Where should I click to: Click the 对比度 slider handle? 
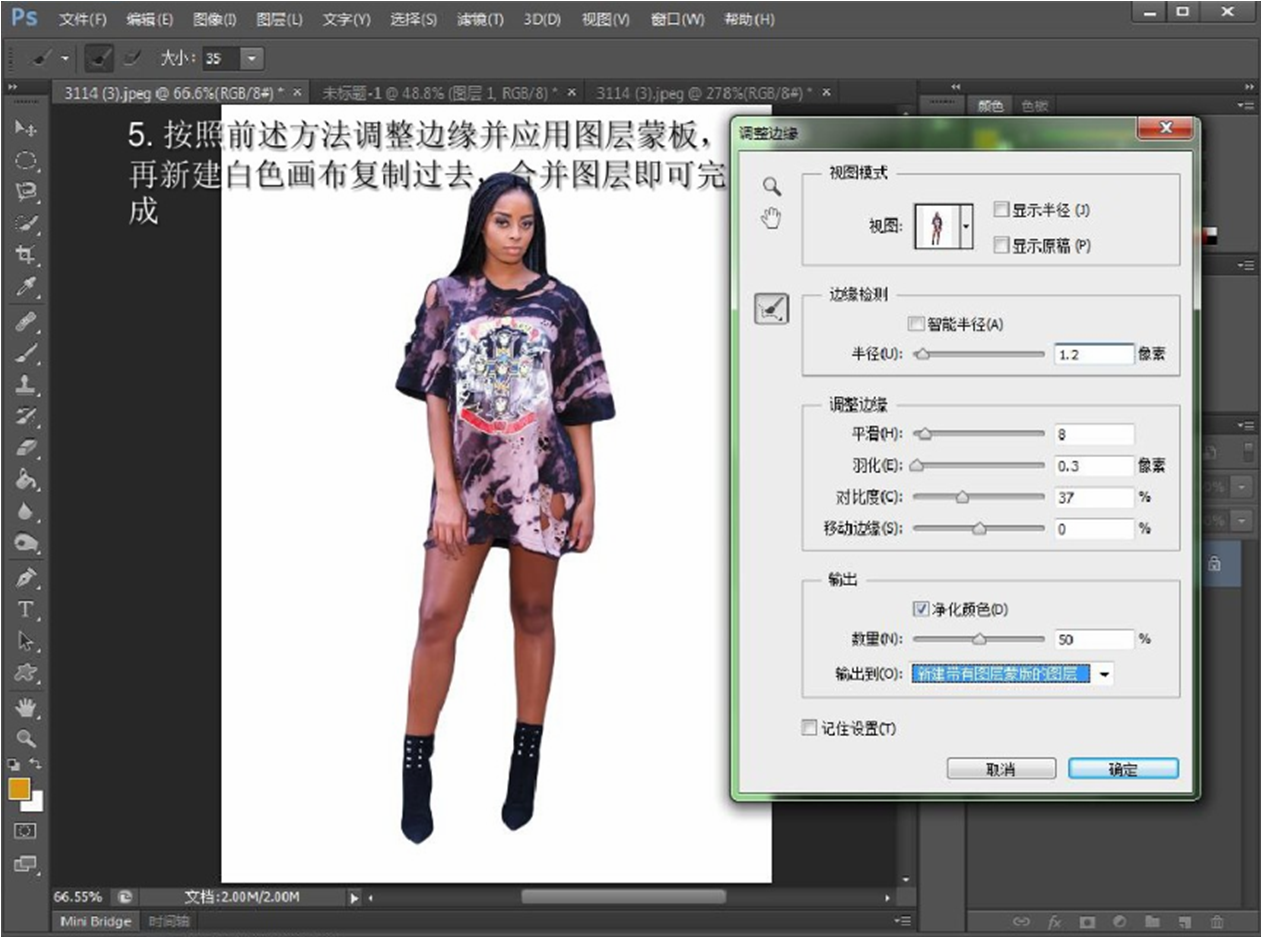[x=962, y=497]
